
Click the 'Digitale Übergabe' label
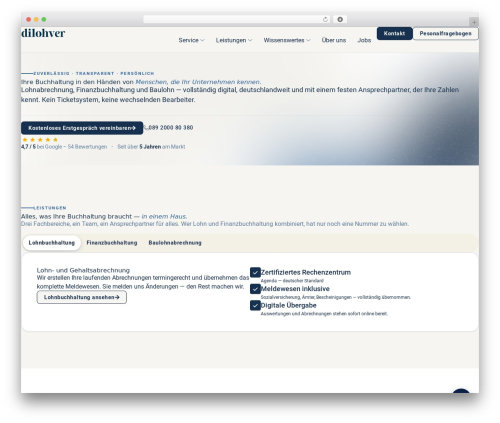[x=288, y=305]
